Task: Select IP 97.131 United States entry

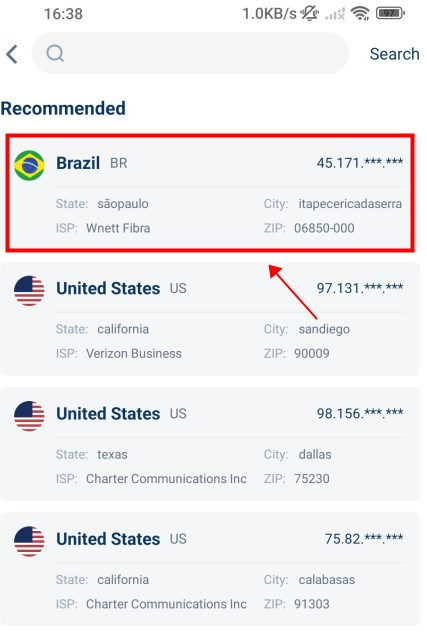Action: point(210,319)
